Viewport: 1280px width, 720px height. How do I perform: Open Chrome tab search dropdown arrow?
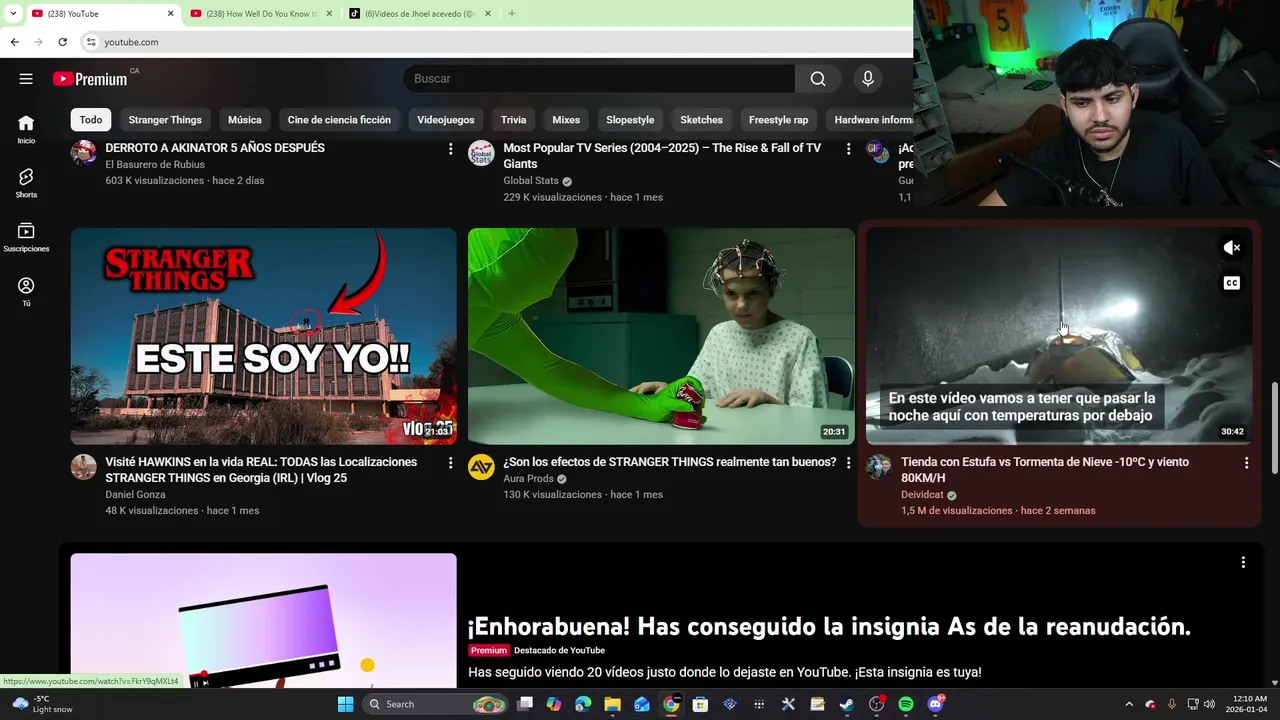(12, 14)
